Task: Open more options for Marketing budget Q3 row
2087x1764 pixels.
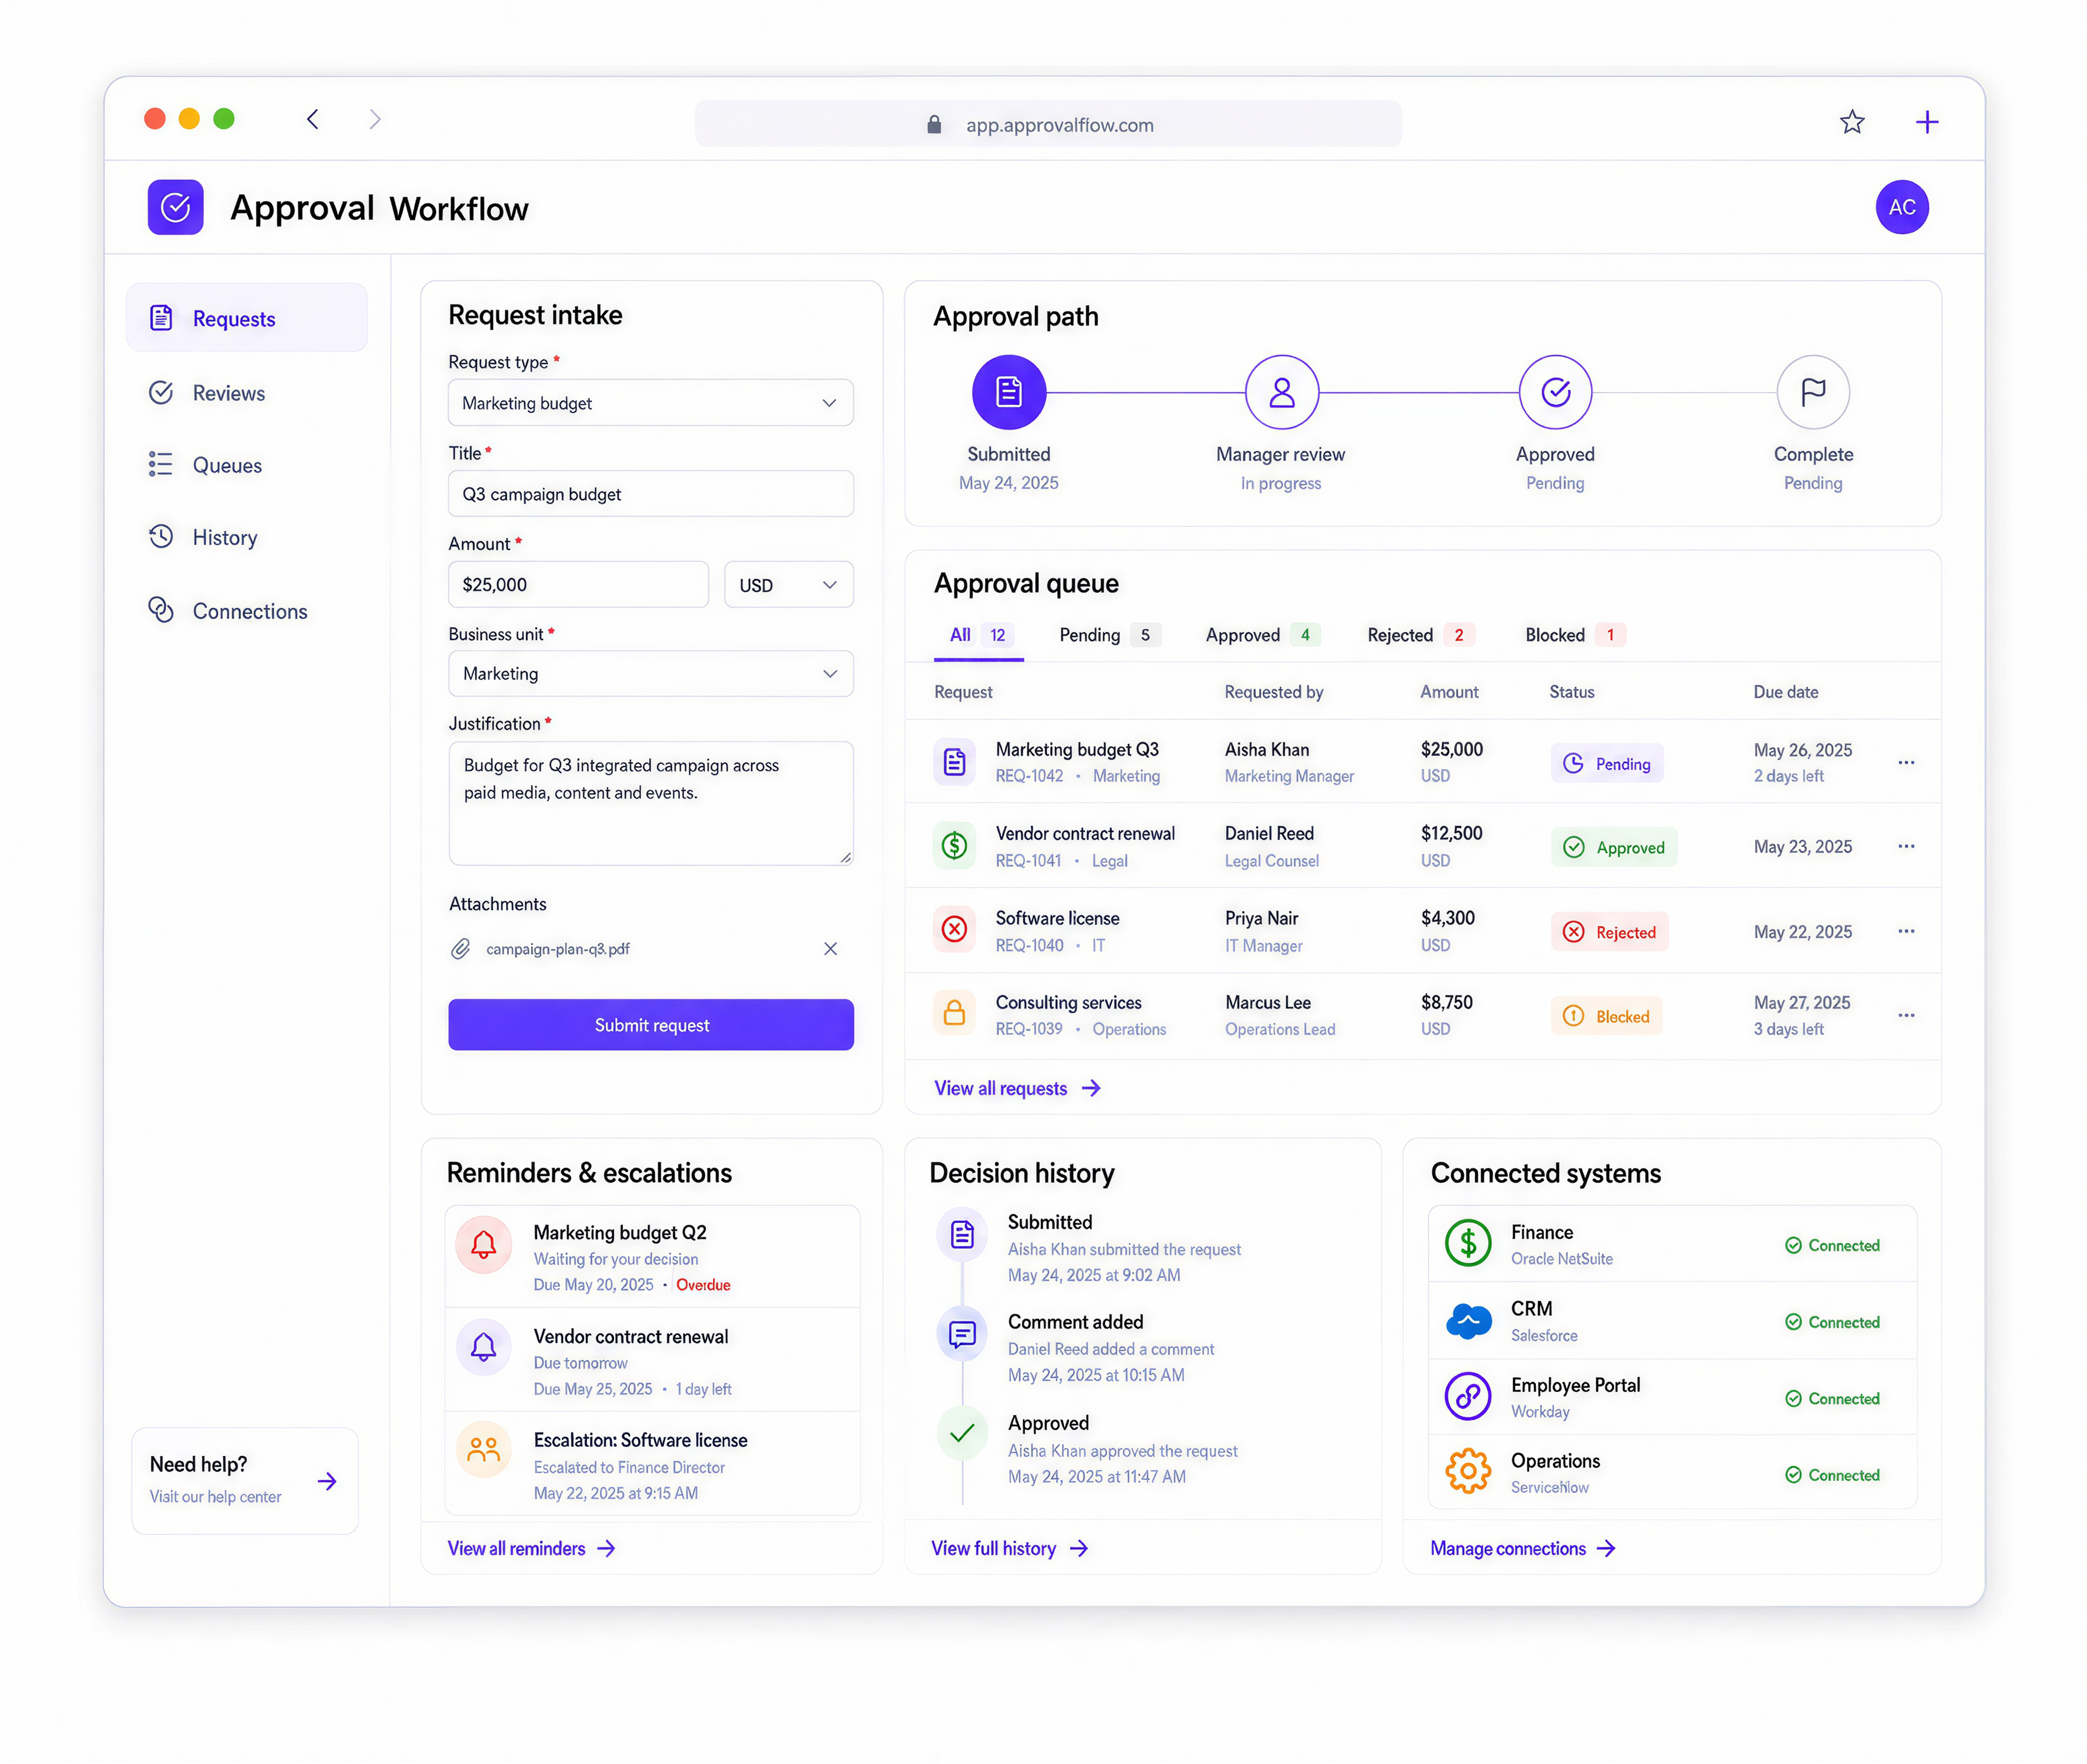Action: pos(1906,762)
